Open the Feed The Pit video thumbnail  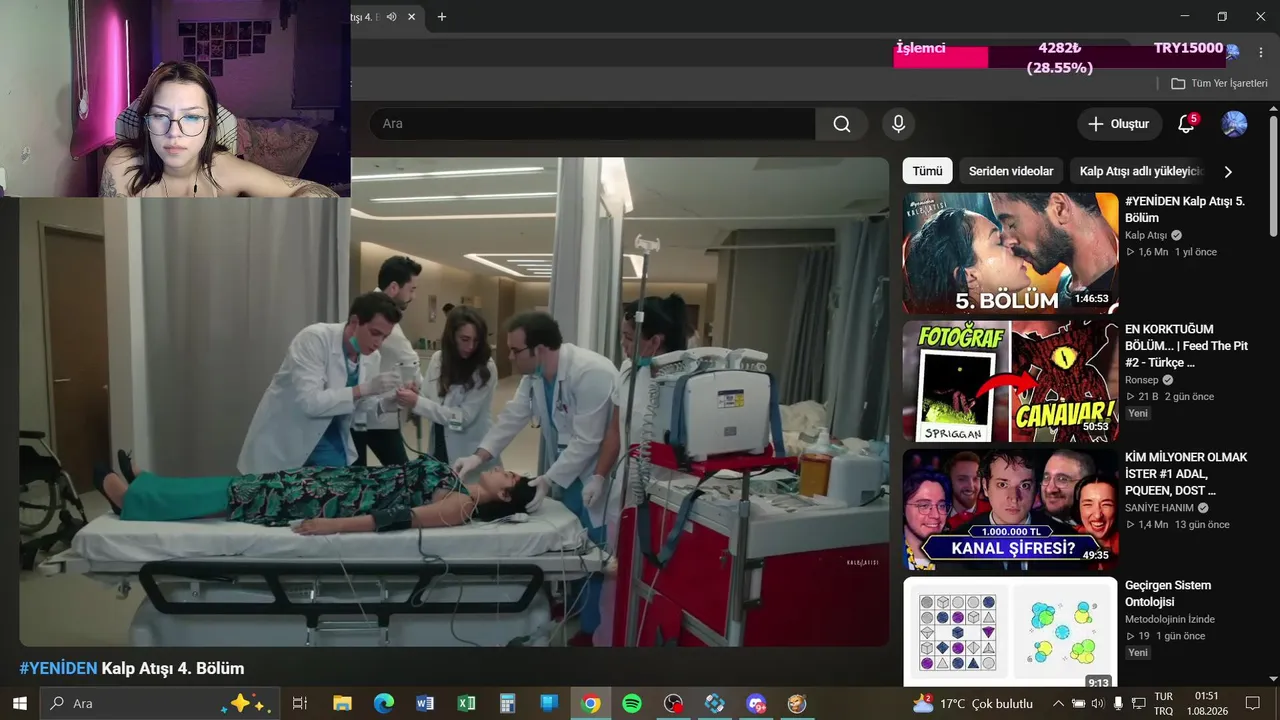(1010, 381)
